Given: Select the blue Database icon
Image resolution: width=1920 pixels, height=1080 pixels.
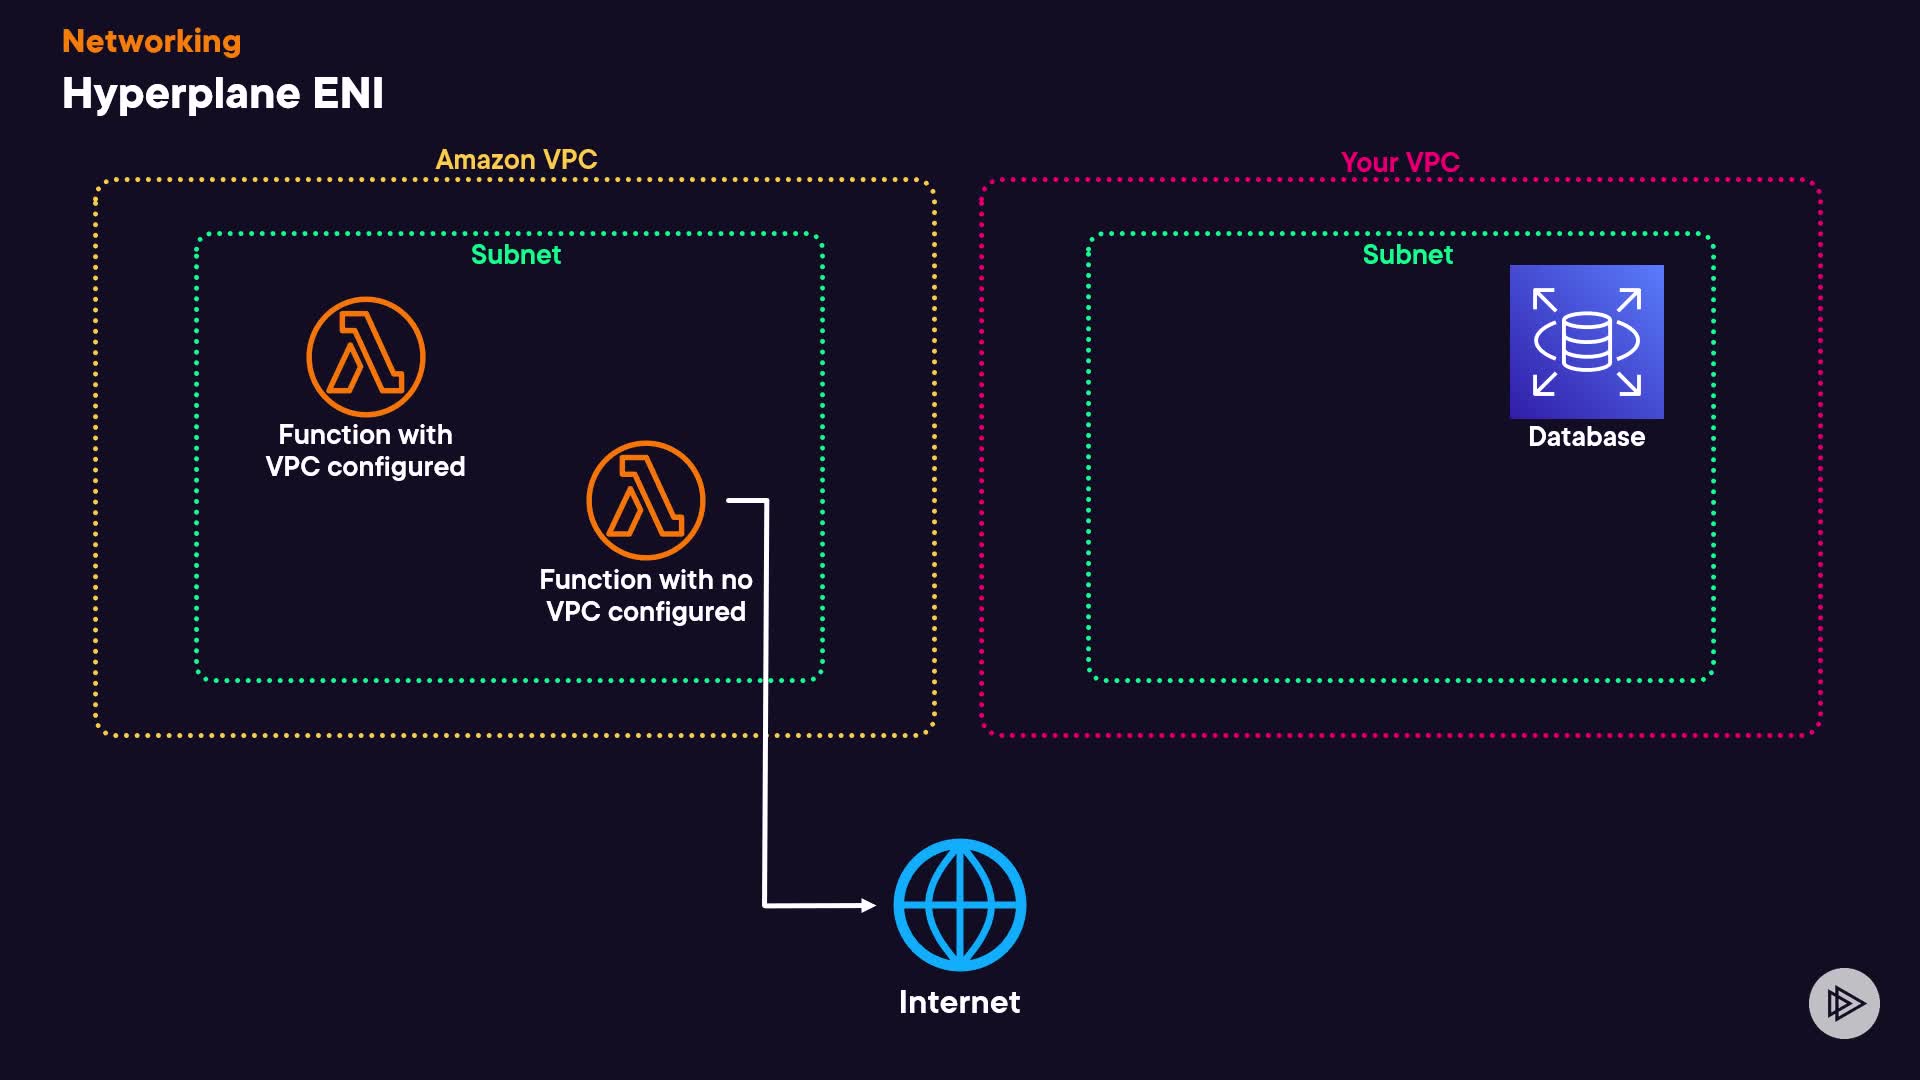Looking at the screenshot, I should (x=1586, y=342).
